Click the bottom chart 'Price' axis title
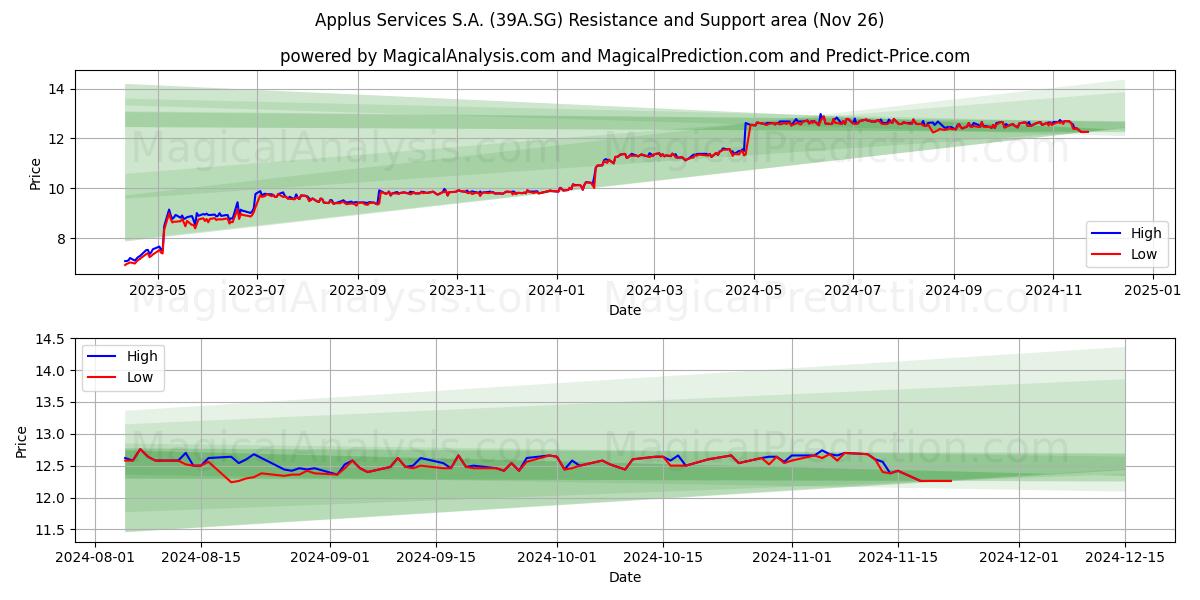Viewport: 1200px width, 600px height. point(22,440)
